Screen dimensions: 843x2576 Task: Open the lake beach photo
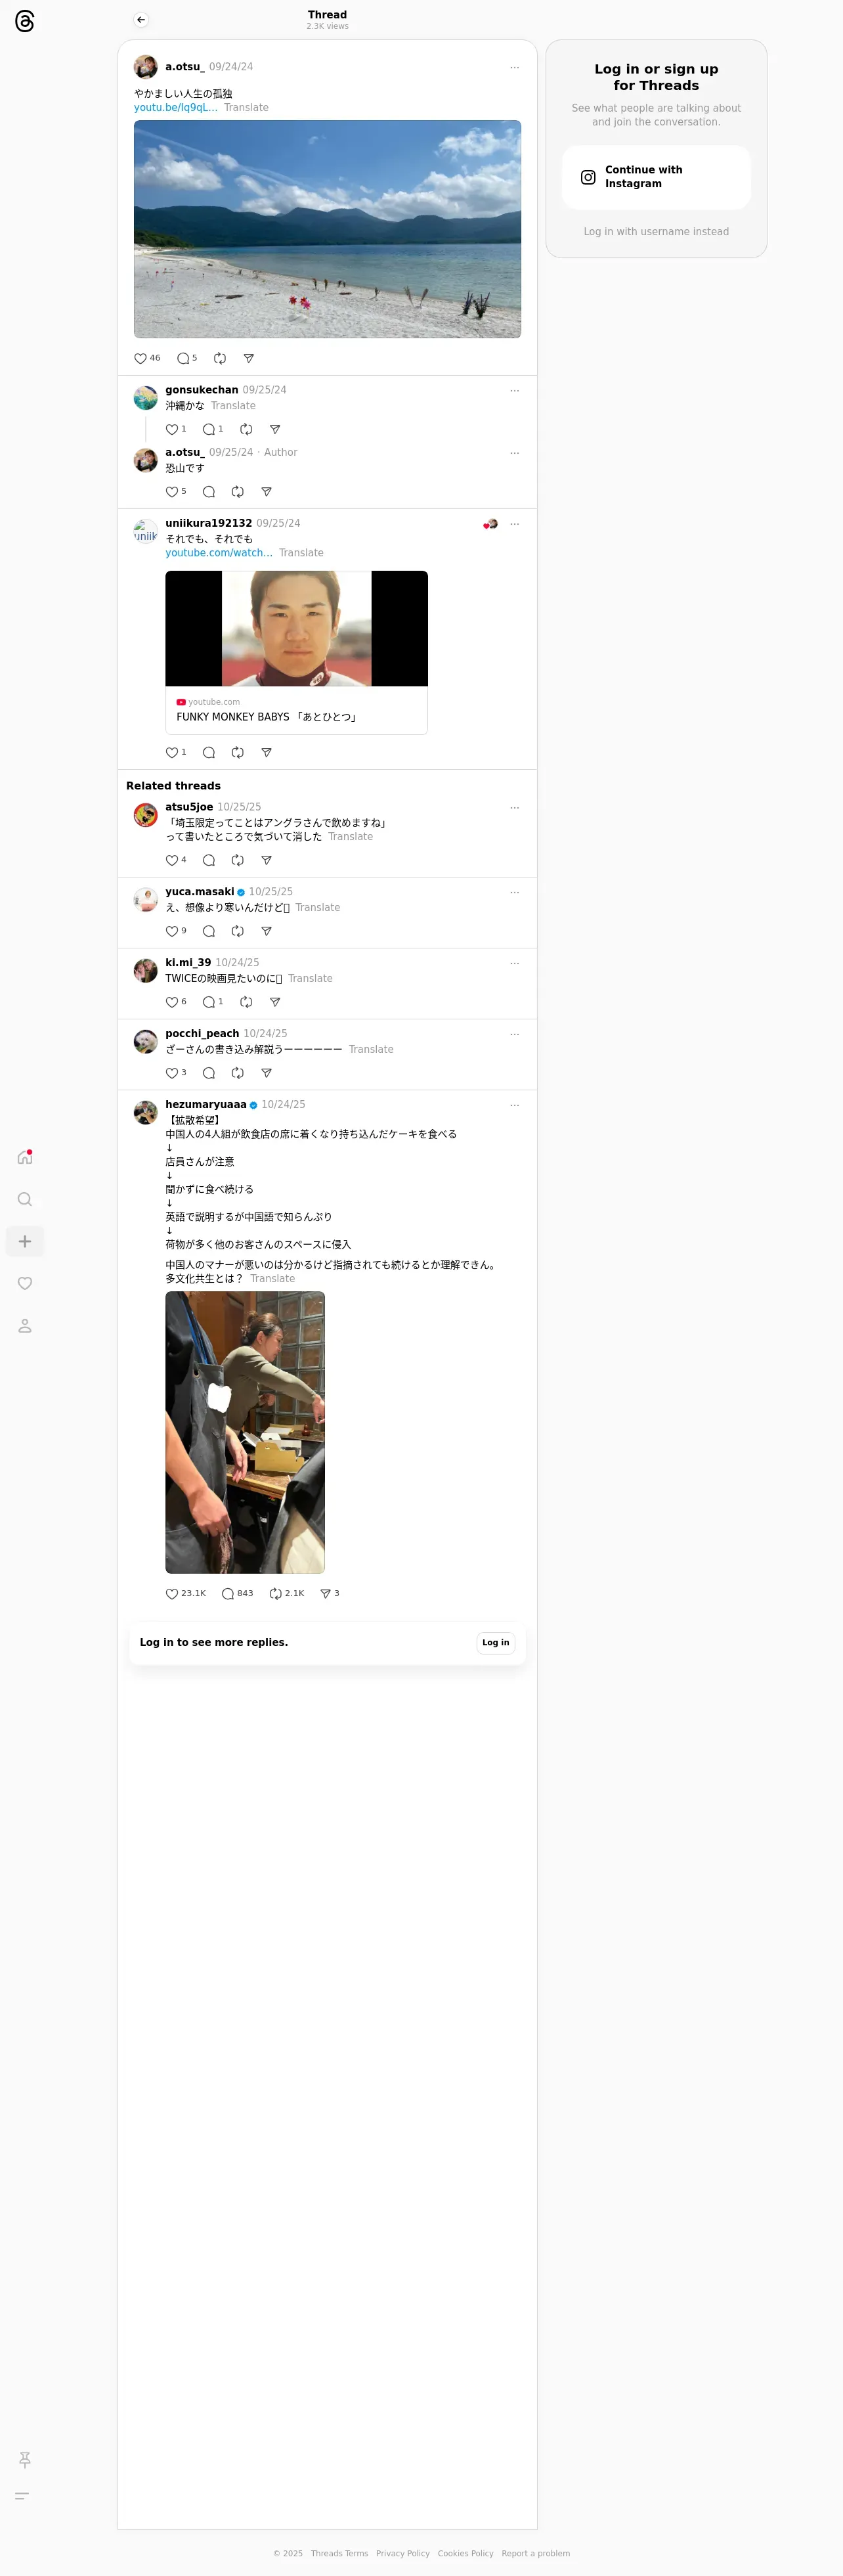[327, 229]
